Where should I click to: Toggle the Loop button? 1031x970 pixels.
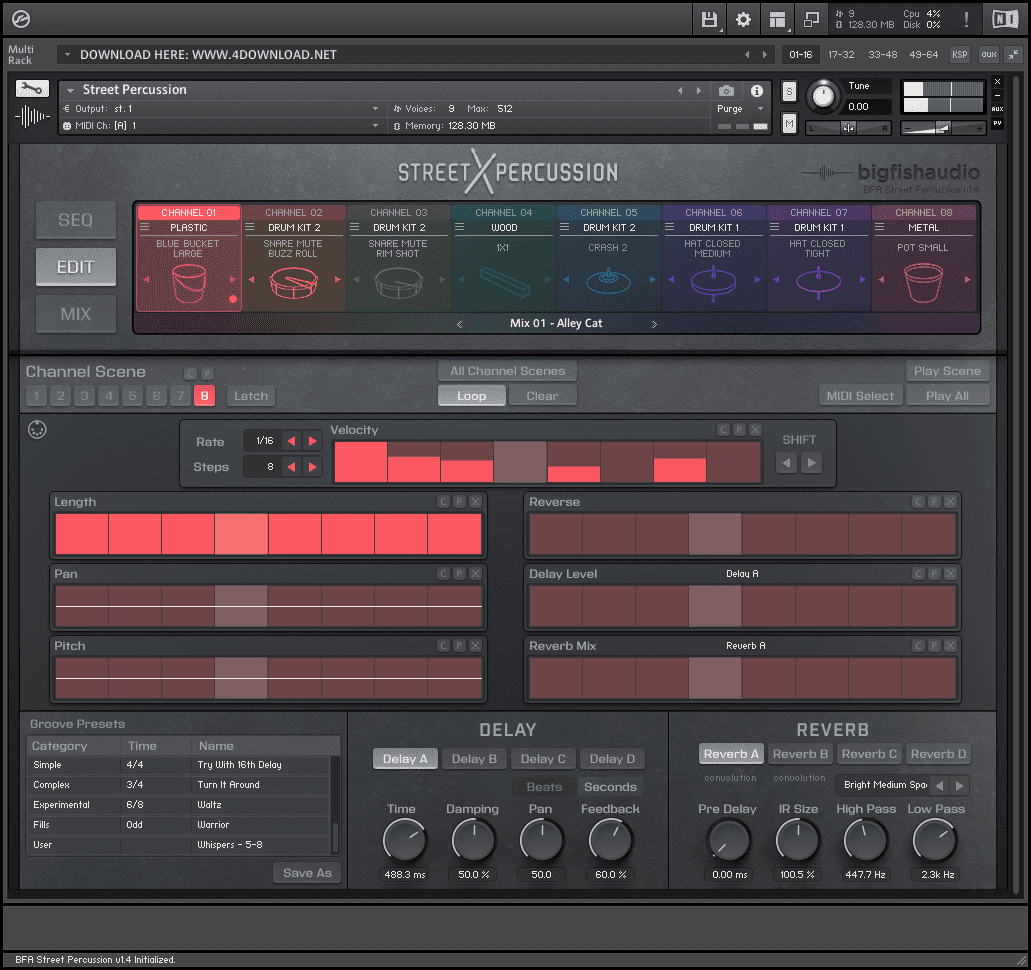pos(471,396)
